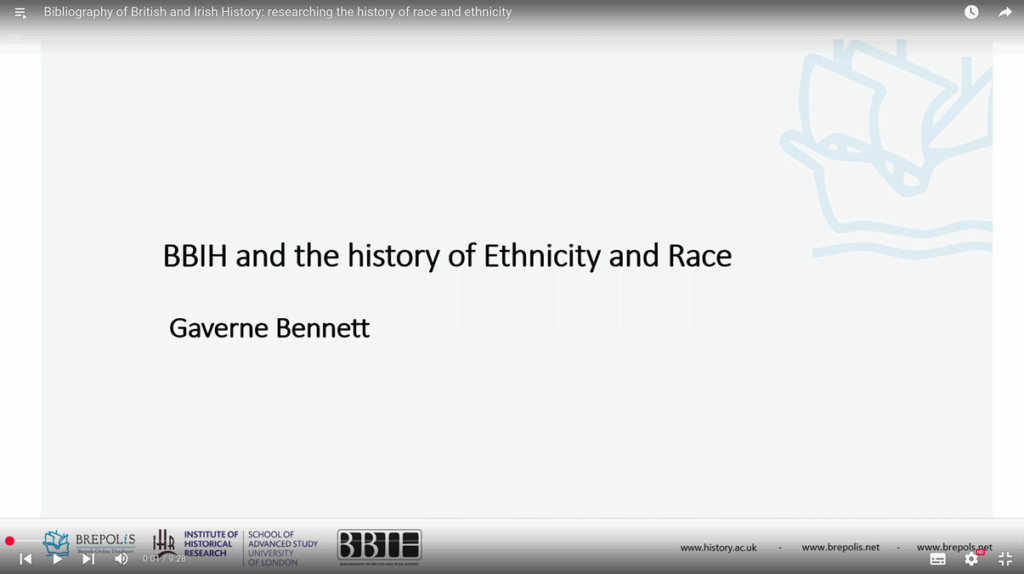Screen dimensions: 1024x574
Task: Open the video title link at top
Action: 277,12
